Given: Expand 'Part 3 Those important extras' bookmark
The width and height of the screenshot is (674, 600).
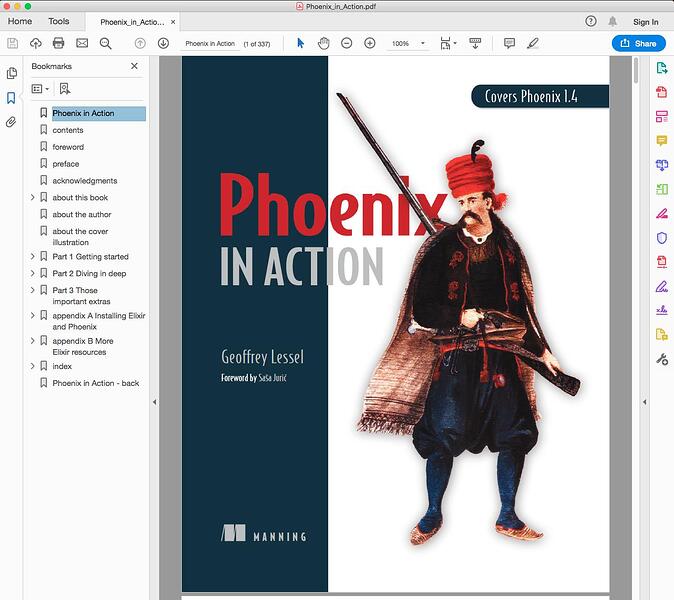Looking at the screenshot, I should (x=33, y=290).
